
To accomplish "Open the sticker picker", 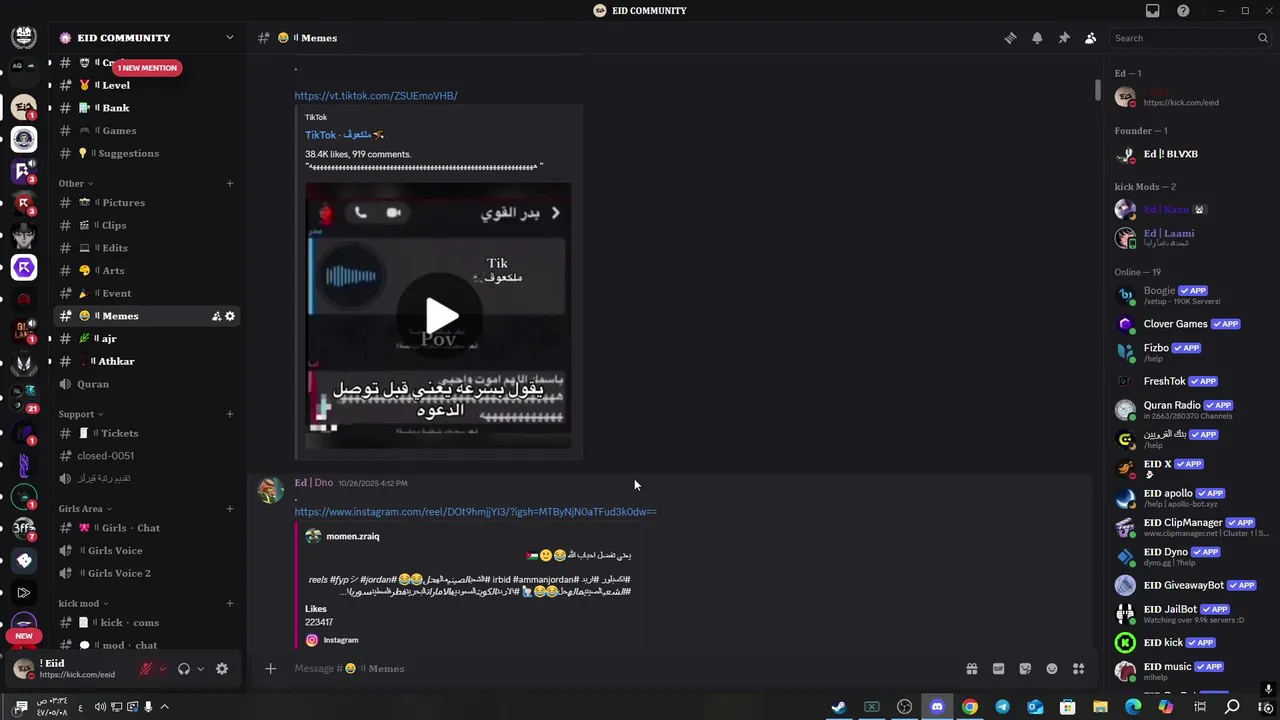I will (1025, 669).
